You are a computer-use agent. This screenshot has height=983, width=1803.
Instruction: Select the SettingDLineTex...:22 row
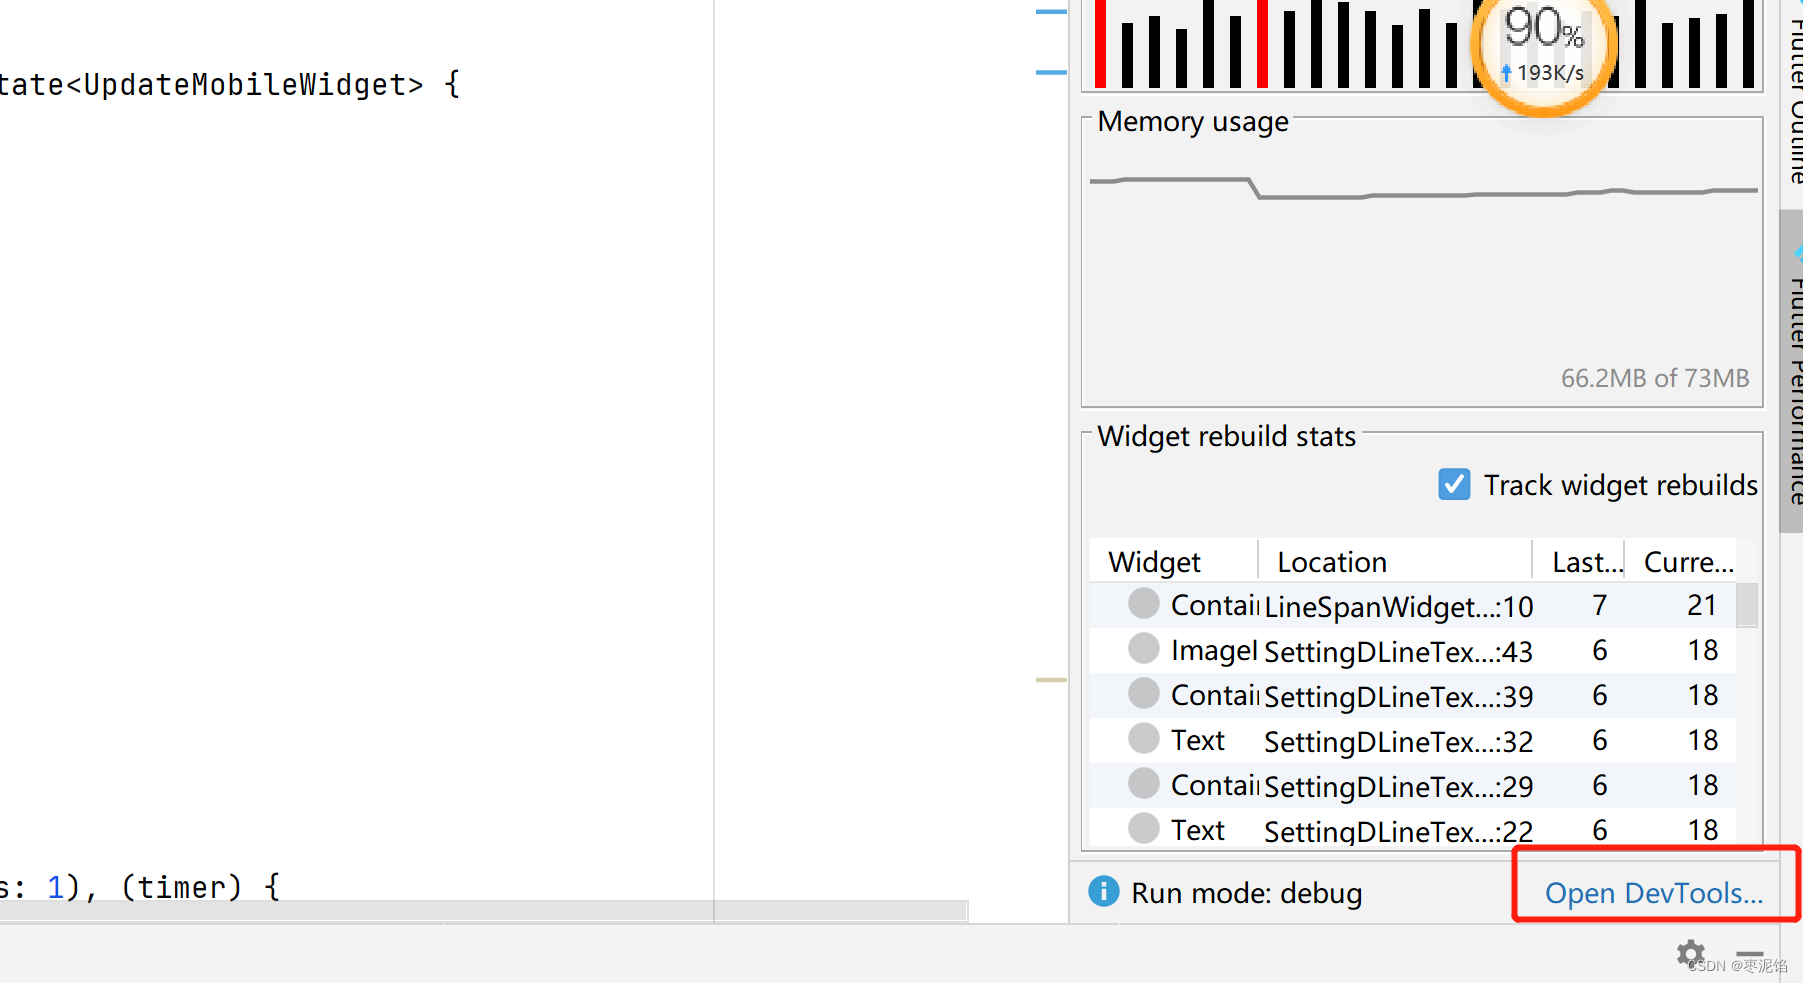pos(1413,829)
